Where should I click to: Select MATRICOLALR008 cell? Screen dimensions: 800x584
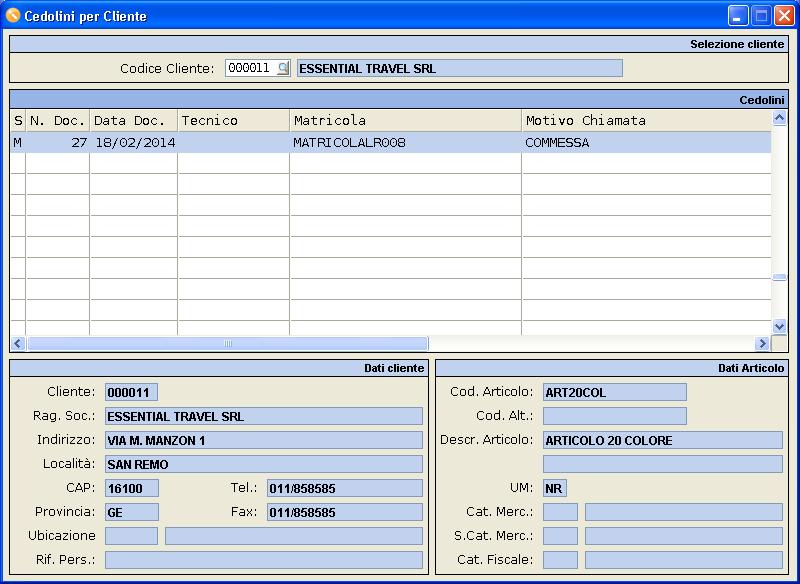pyautogui.click(x=406, y=143)
